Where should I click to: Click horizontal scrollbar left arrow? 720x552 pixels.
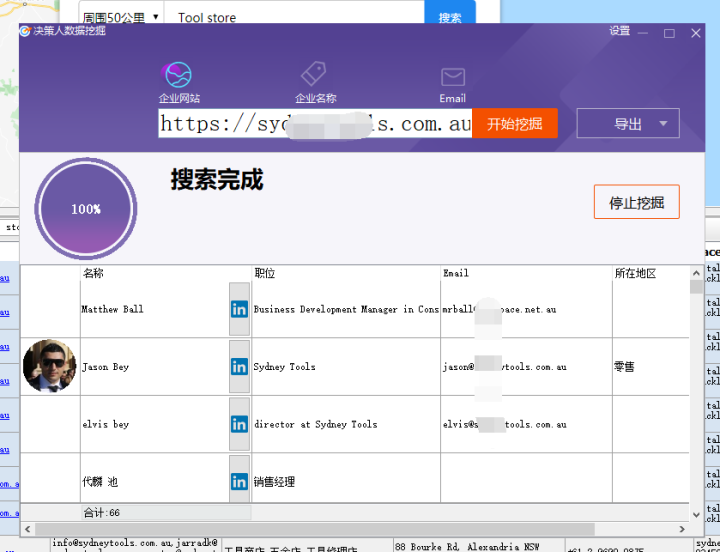28,529
